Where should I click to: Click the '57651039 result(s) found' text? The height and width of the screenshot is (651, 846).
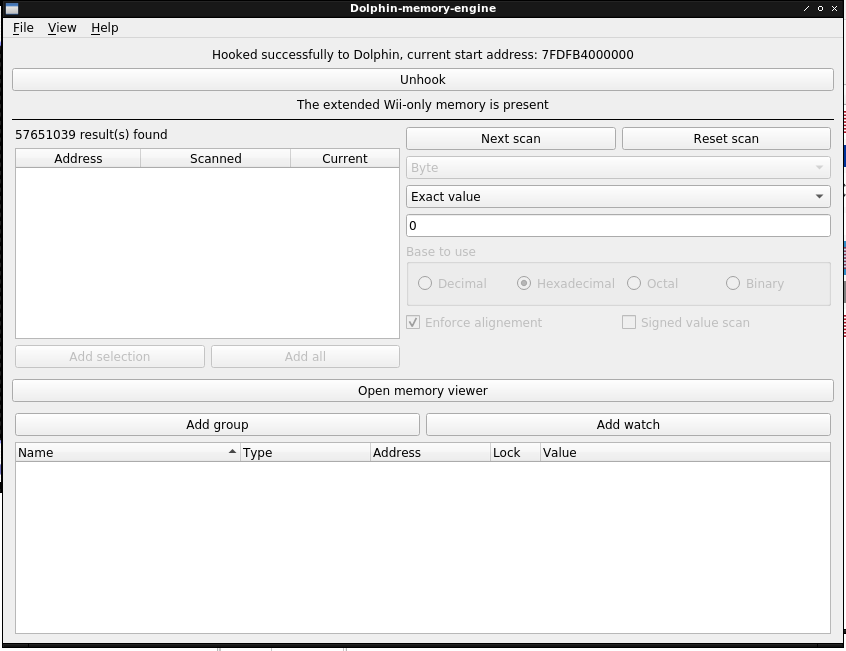(x=91, y=135)
